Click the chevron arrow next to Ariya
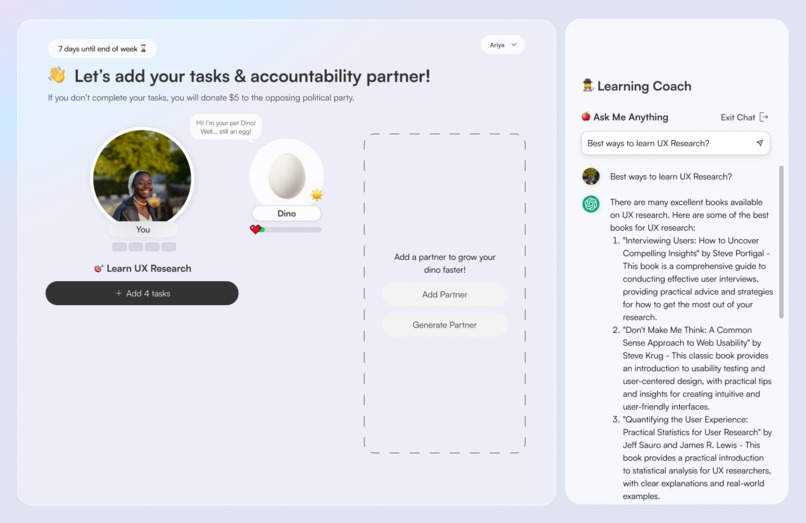 pyautogui.click(x=514, y=45)
